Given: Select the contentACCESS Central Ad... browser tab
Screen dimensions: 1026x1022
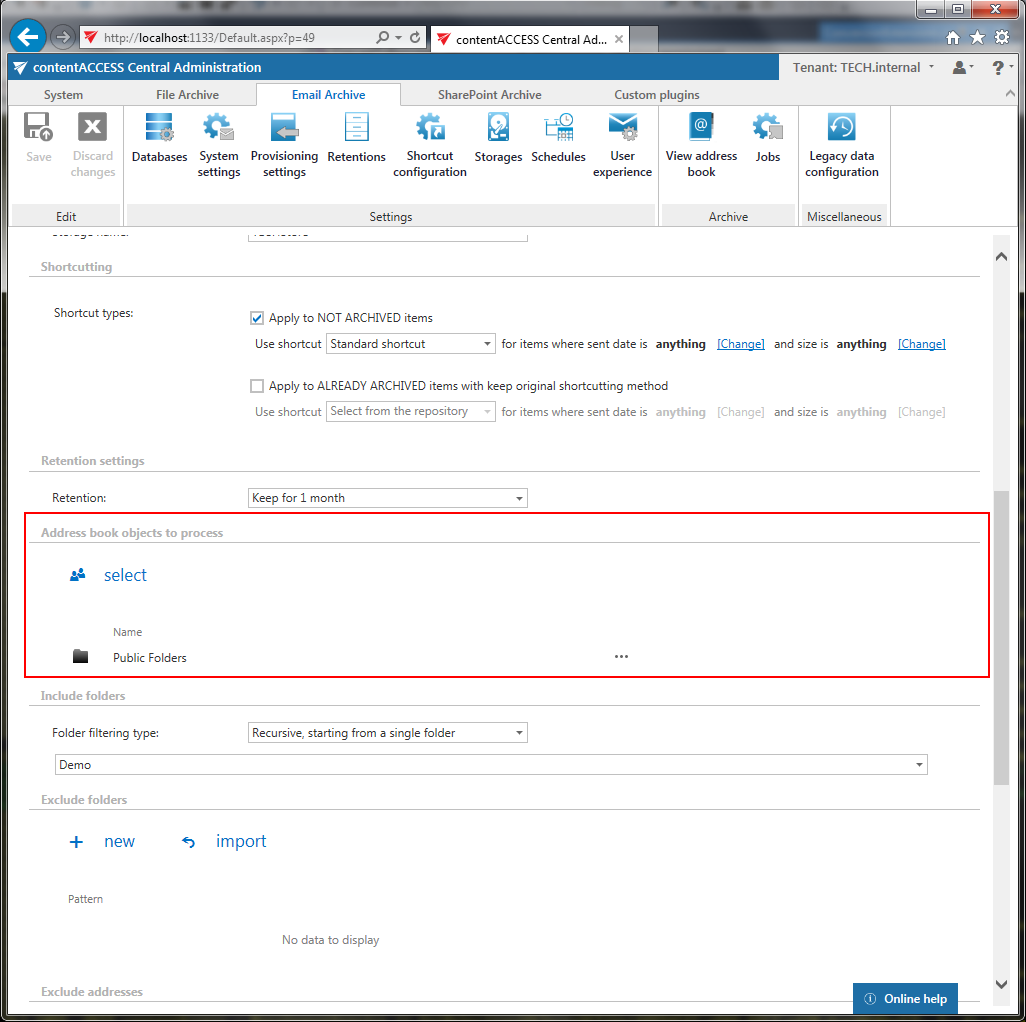Looking at the screenshot, I should (529, 39).
